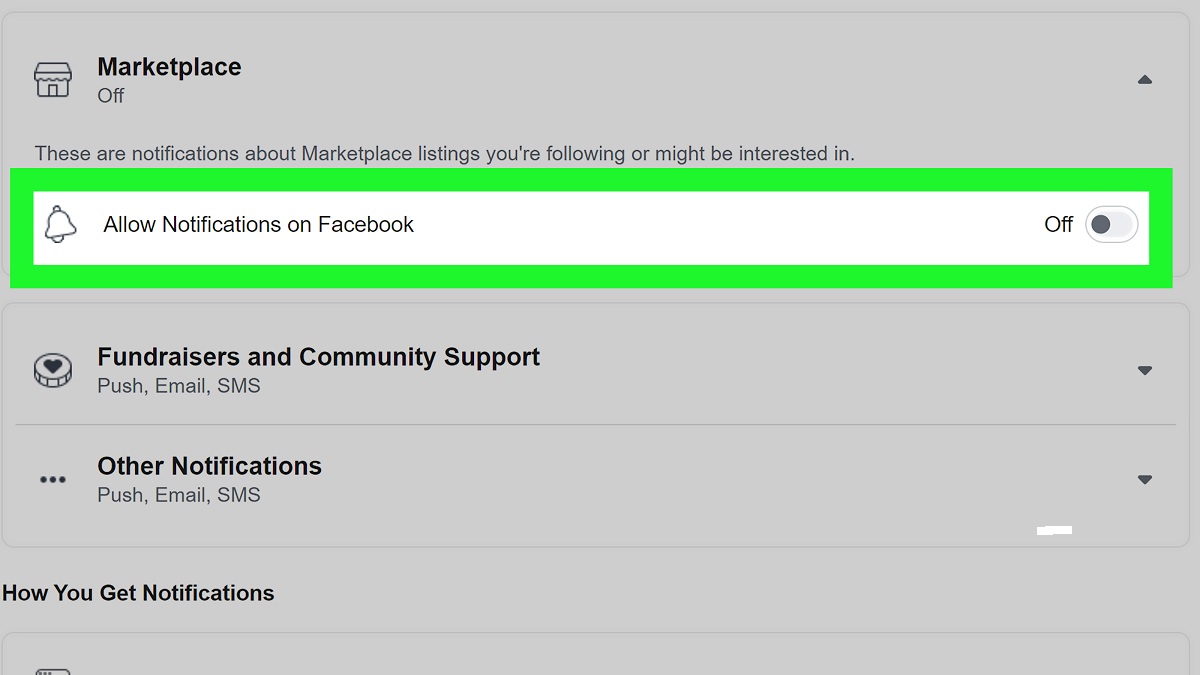Image resolution: width=1200 pixels, height=675 pixels.
Task: Open the Other Notifications heading
Action: (209, 466)
